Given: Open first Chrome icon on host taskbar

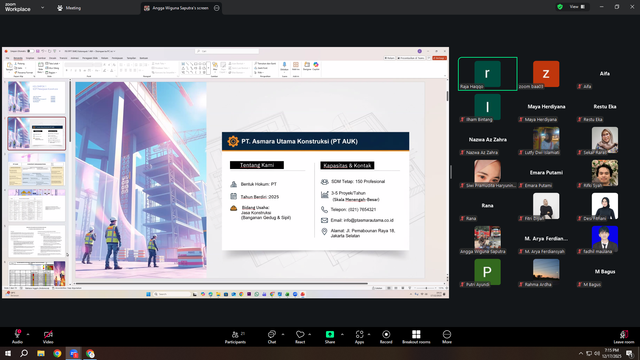Looking at the screenshot, I should 57,353.
